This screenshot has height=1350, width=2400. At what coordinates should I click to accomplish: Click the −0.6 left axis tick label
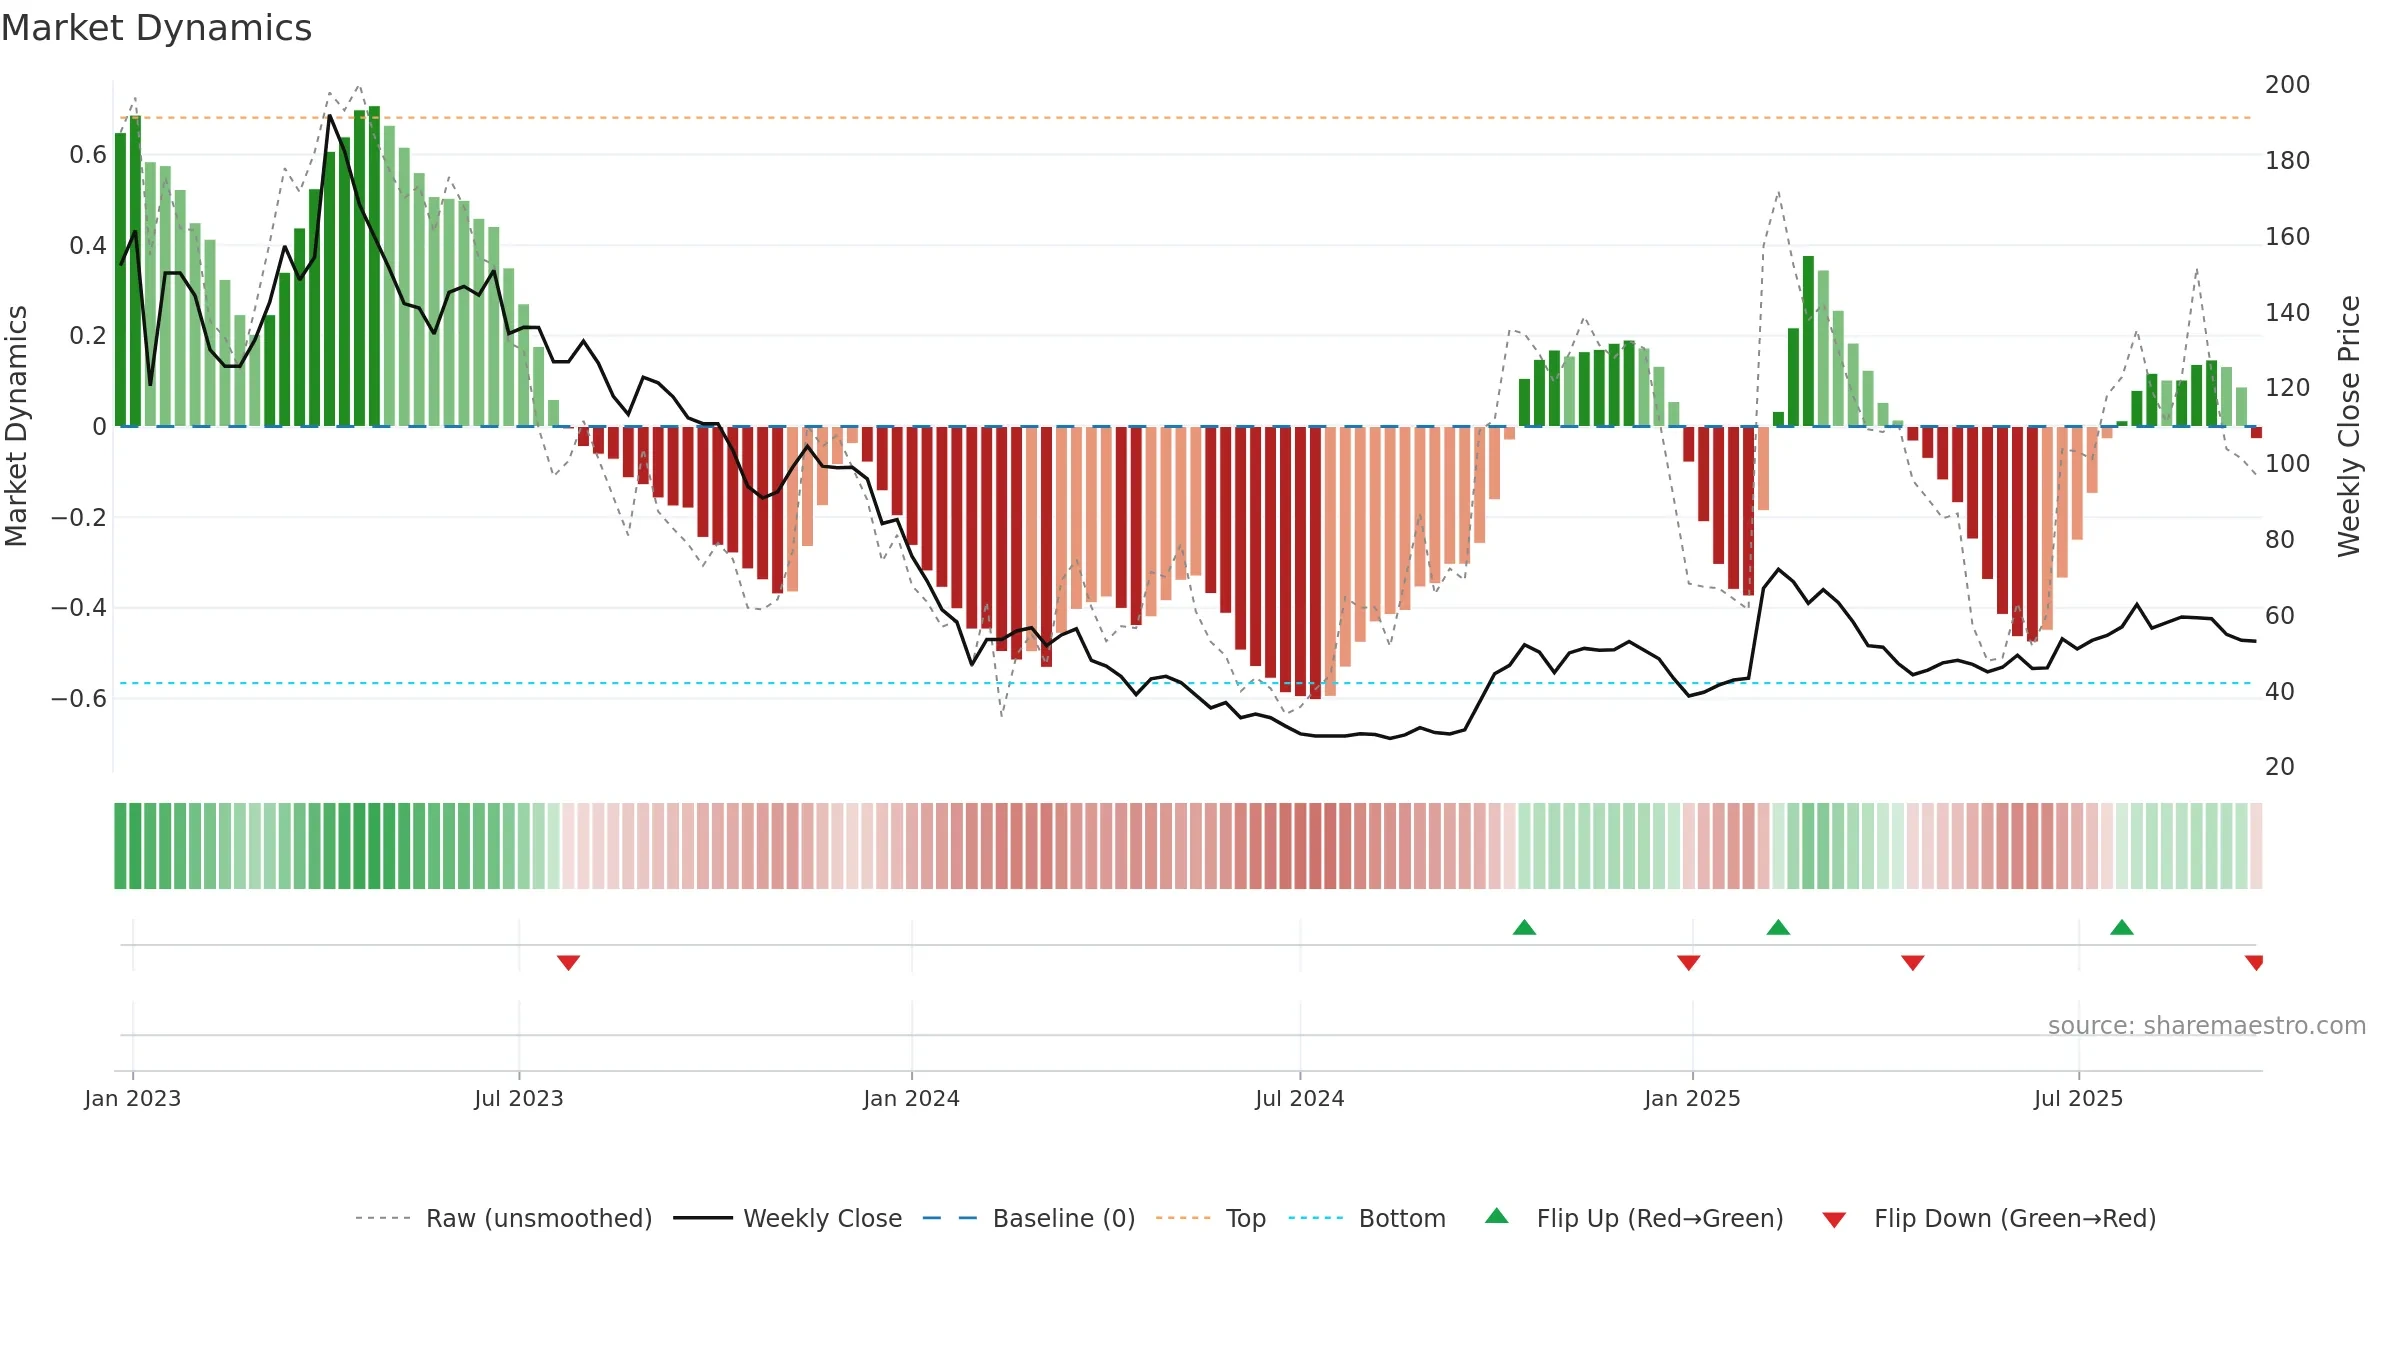(x=79, y=699)
